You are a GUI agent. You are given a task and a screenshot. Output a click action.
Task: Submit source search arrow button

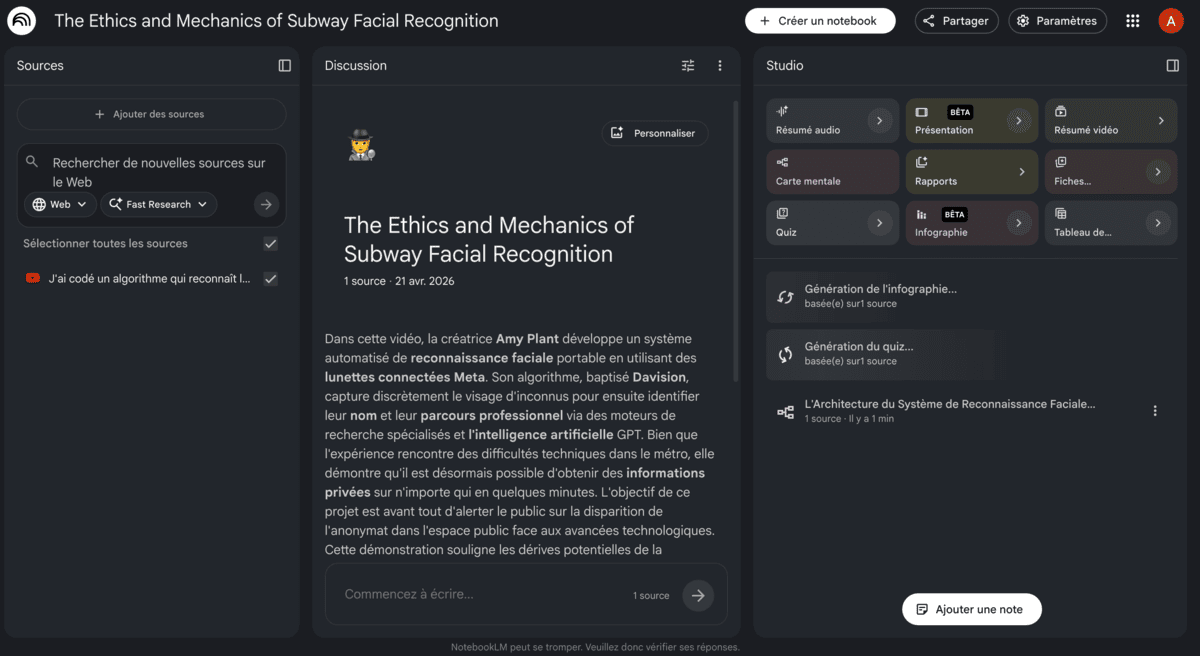pos(266,204)
